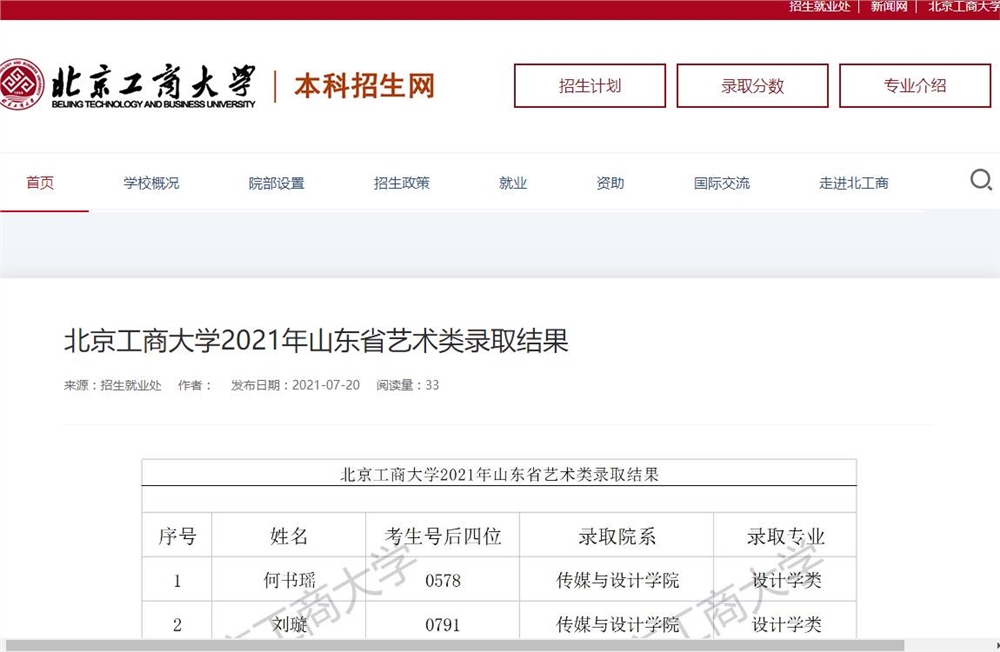The height and width of the screenshot is (652, 1000).
Task: Click 作者： label text
Action: click(195, 385)
